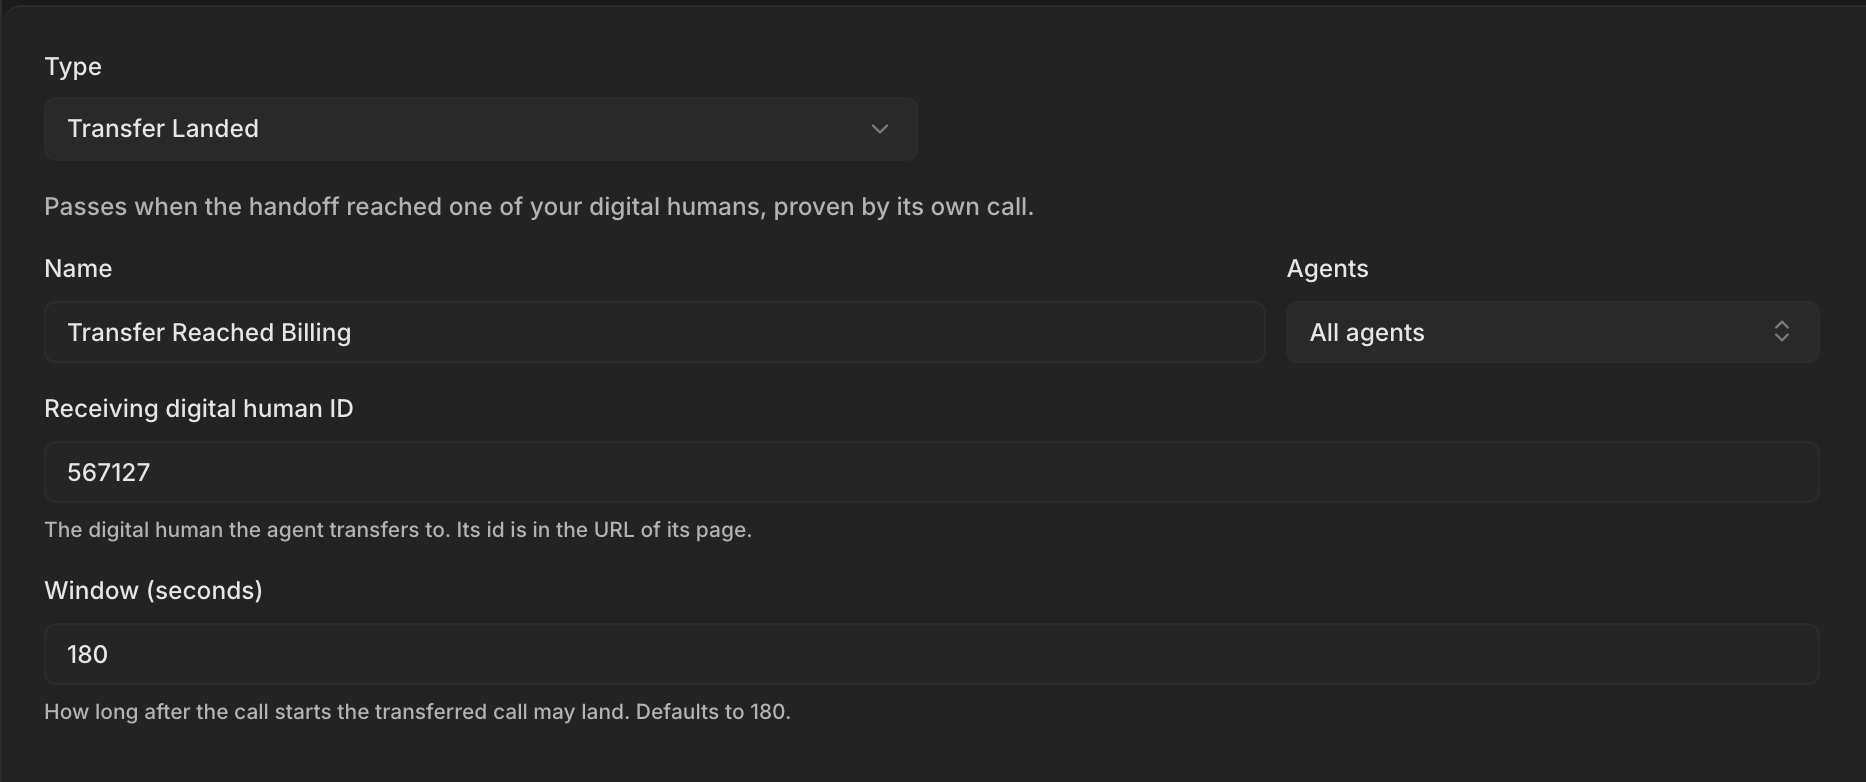The height and width of the screenshot is (782, 1866).
Task: Click the up-down arrows icon in Agents field
Action: pos(1782,332)
